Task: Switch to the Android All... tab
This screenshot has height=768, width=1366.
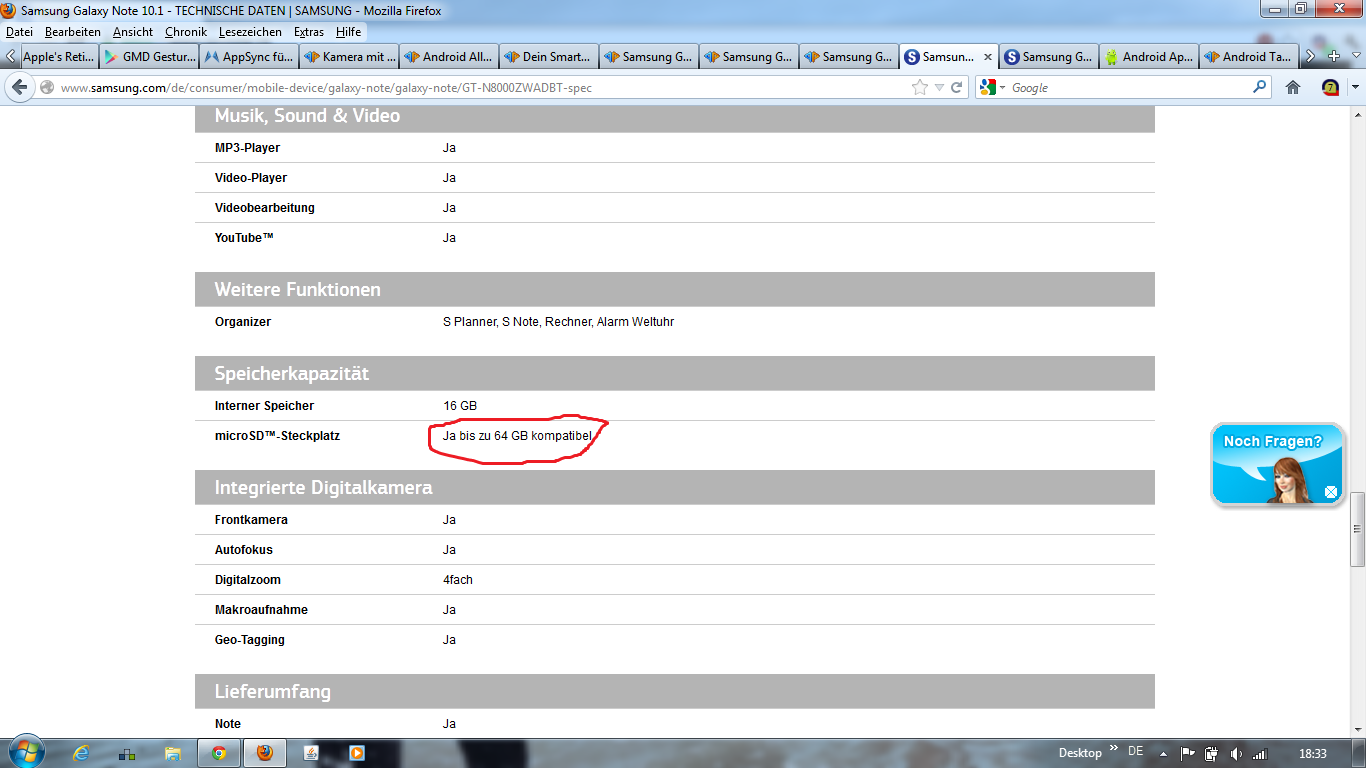Action: pos(449,57)
